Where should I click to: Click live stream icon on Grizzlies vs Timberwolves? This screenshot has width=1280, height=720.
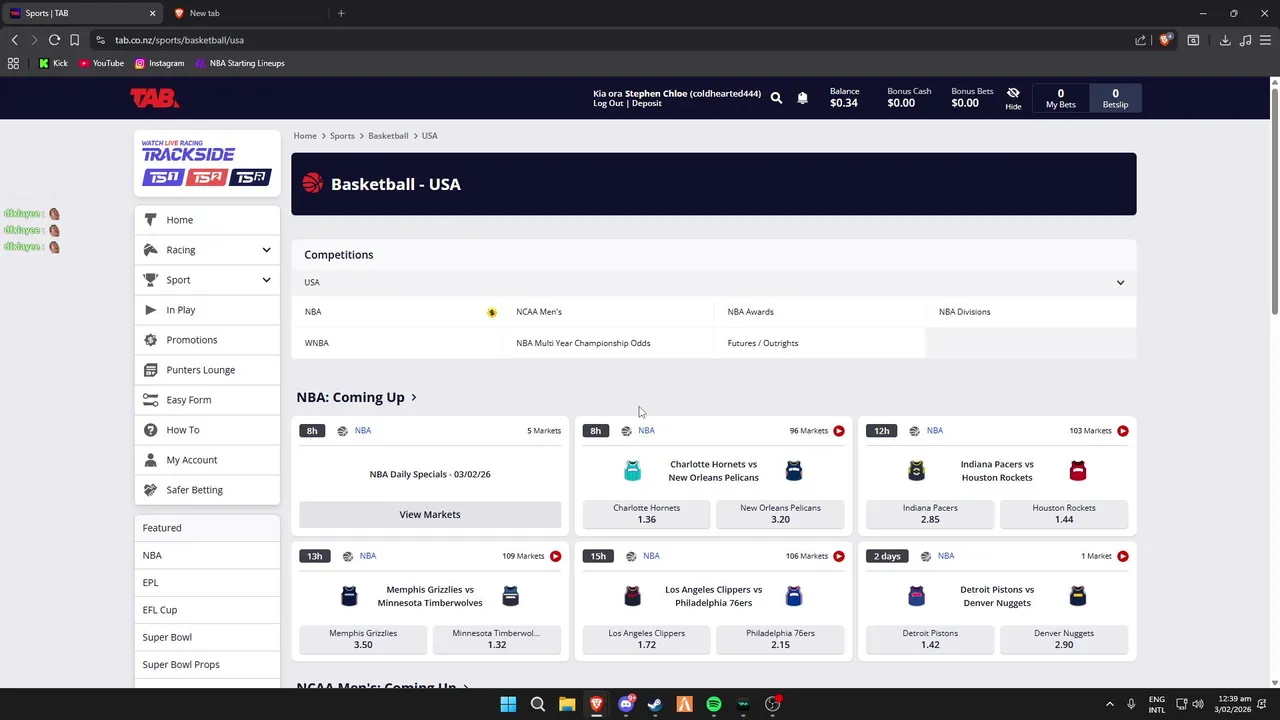click(555, 556)
